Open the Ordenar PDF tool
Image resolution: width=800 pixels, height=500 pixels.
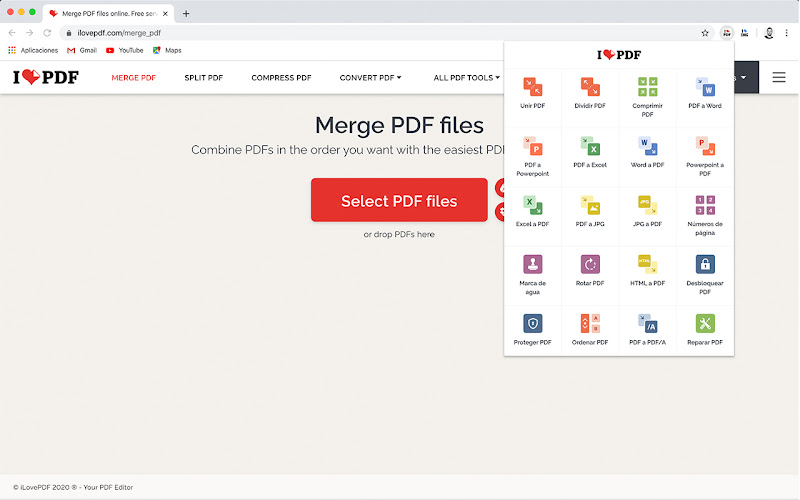pyautogui.click(x=590, y=330)
